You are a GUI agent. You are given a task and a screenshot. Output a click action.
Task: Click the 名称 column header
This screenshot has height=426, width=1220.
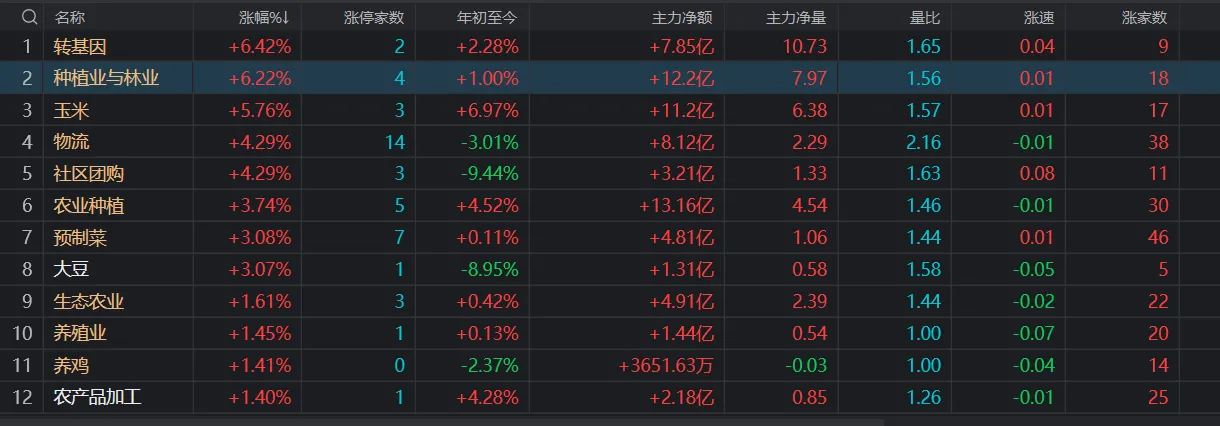(70, 17)
